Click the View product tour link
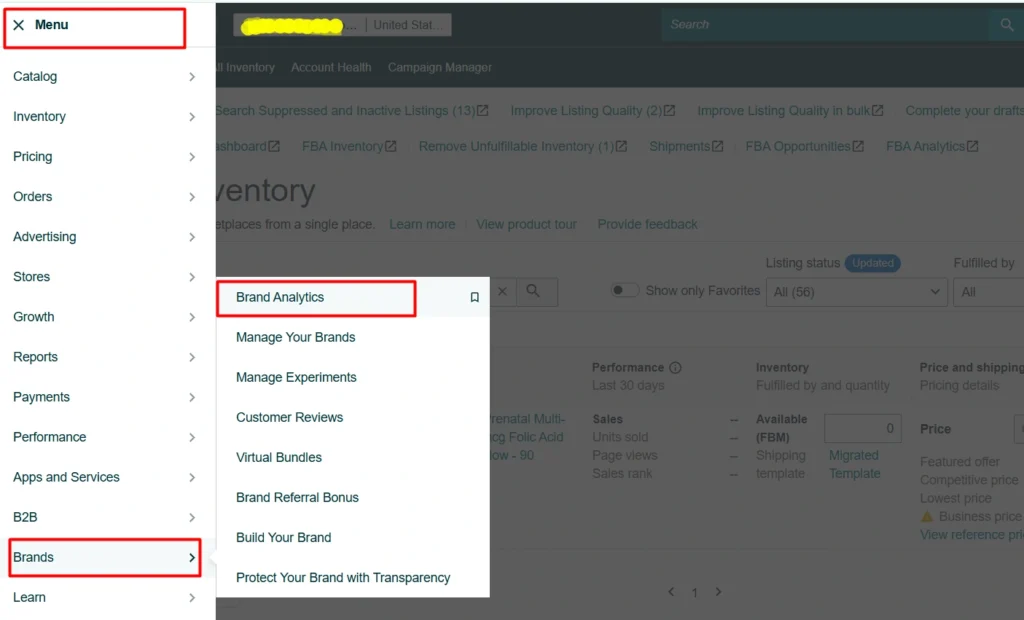The width and height of the screenshot is (1024, 620). tap(526, 224)
